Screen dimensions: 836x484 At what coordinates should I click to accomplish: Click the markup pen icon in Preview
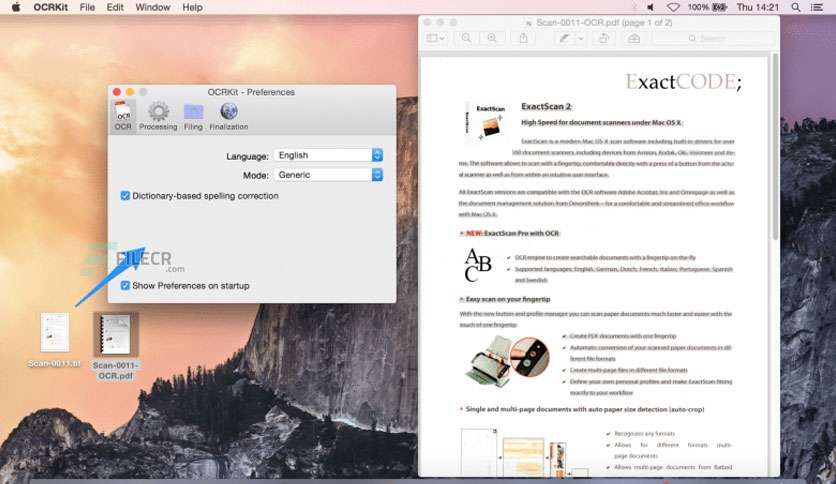[x=564, y=38]
